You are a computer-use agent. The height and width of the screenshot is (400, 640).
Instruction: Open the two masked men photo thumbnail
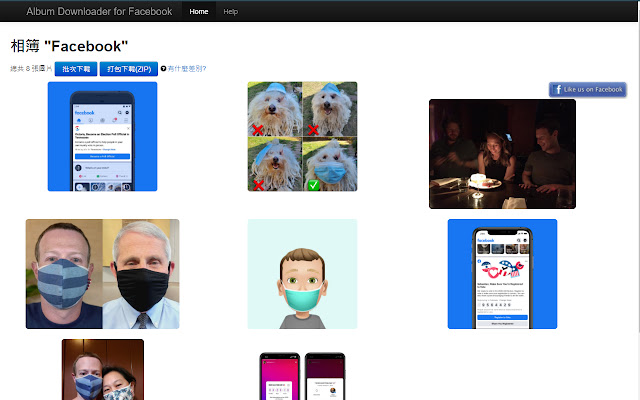pos(102,274)
